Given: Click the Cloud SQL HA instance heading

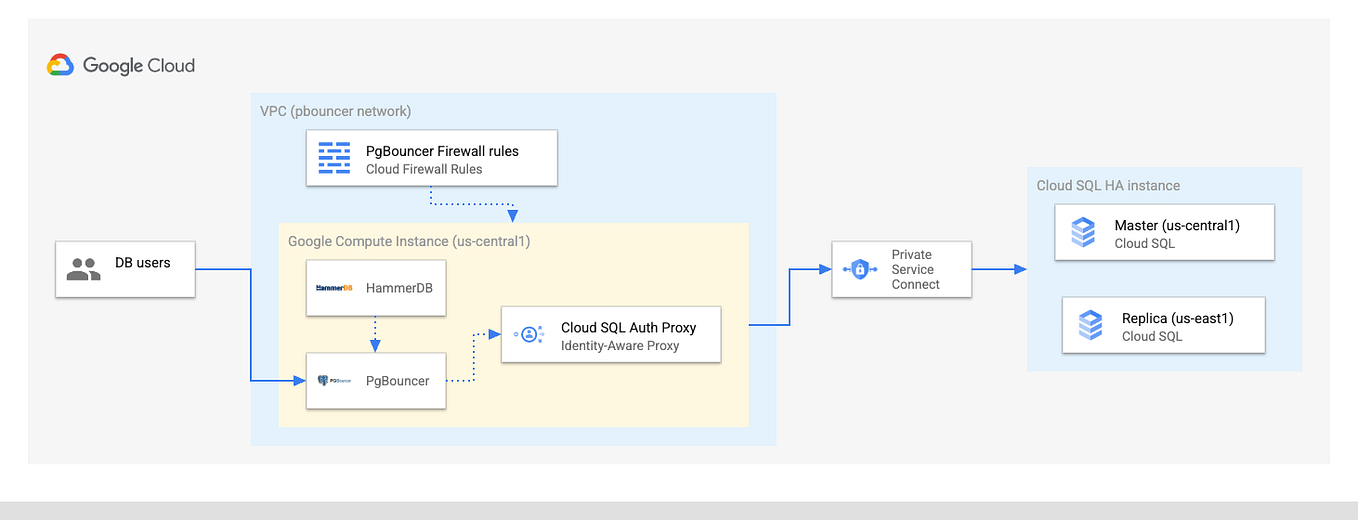Looking at the screenshot, I should 1108,185.
